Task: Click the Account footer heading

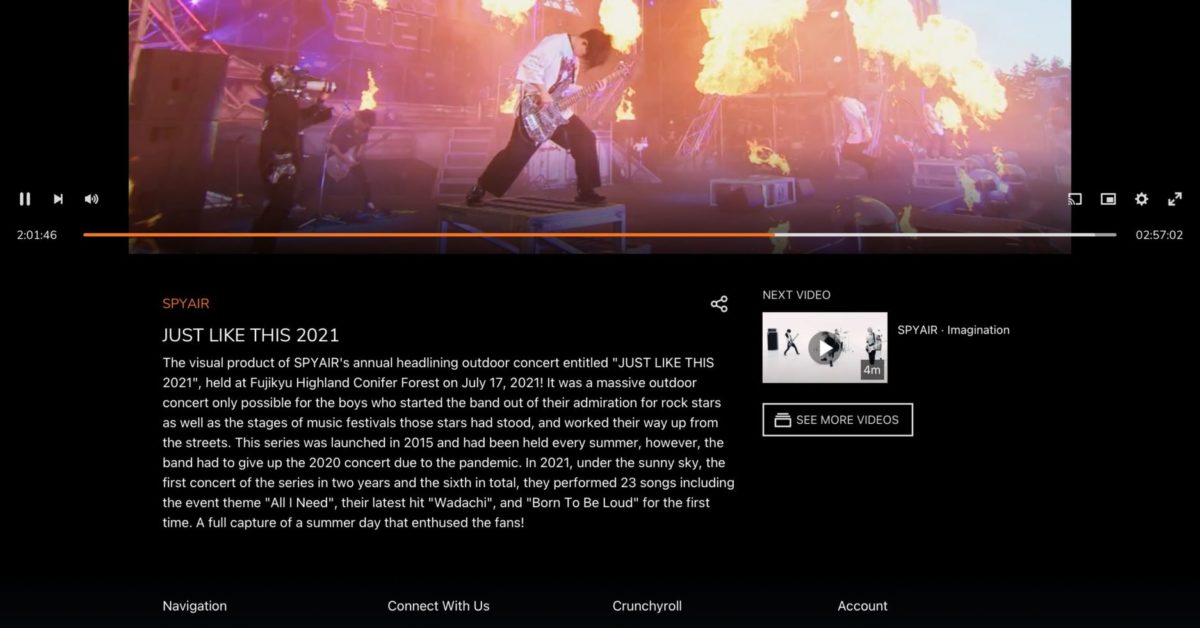Action: click(862, 606)
